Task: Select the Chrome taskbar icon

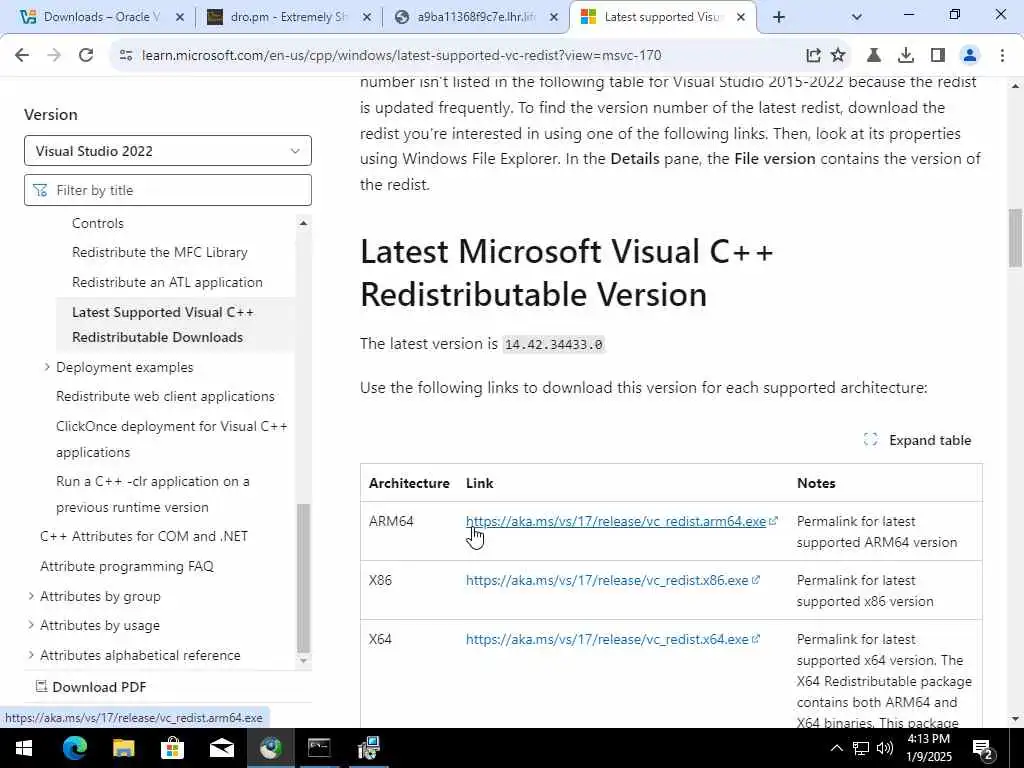Action: [270, 748]
